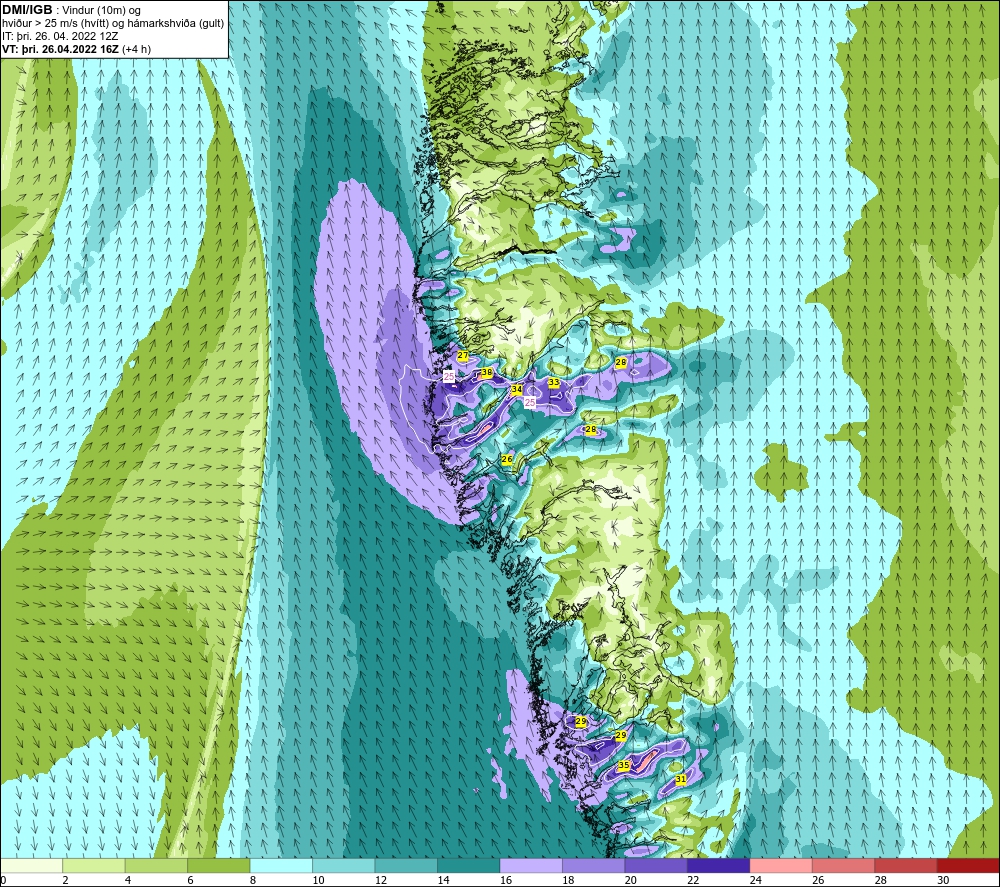Click the yellow 35 gust label
The image size is (1000, 887).
(x=624, y=765)
